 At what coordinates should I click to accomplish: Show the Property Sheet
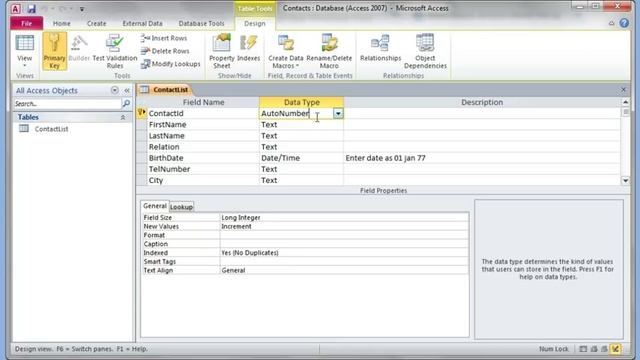pos(222,51)
